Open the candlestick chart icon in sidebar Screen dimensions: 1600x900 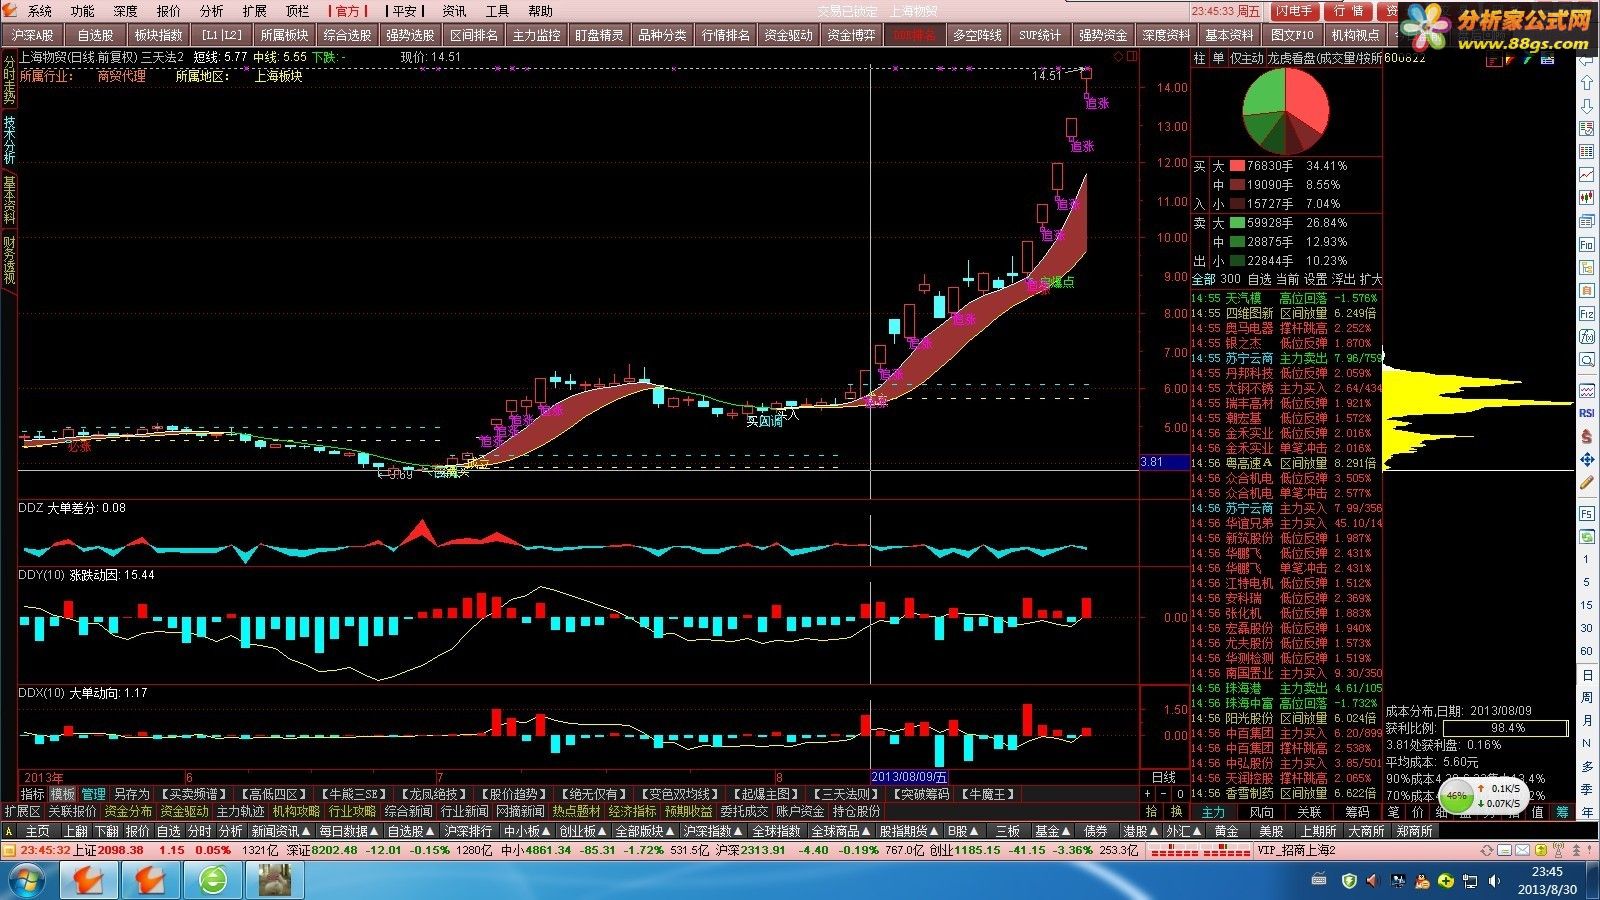tap(1586, 198)
